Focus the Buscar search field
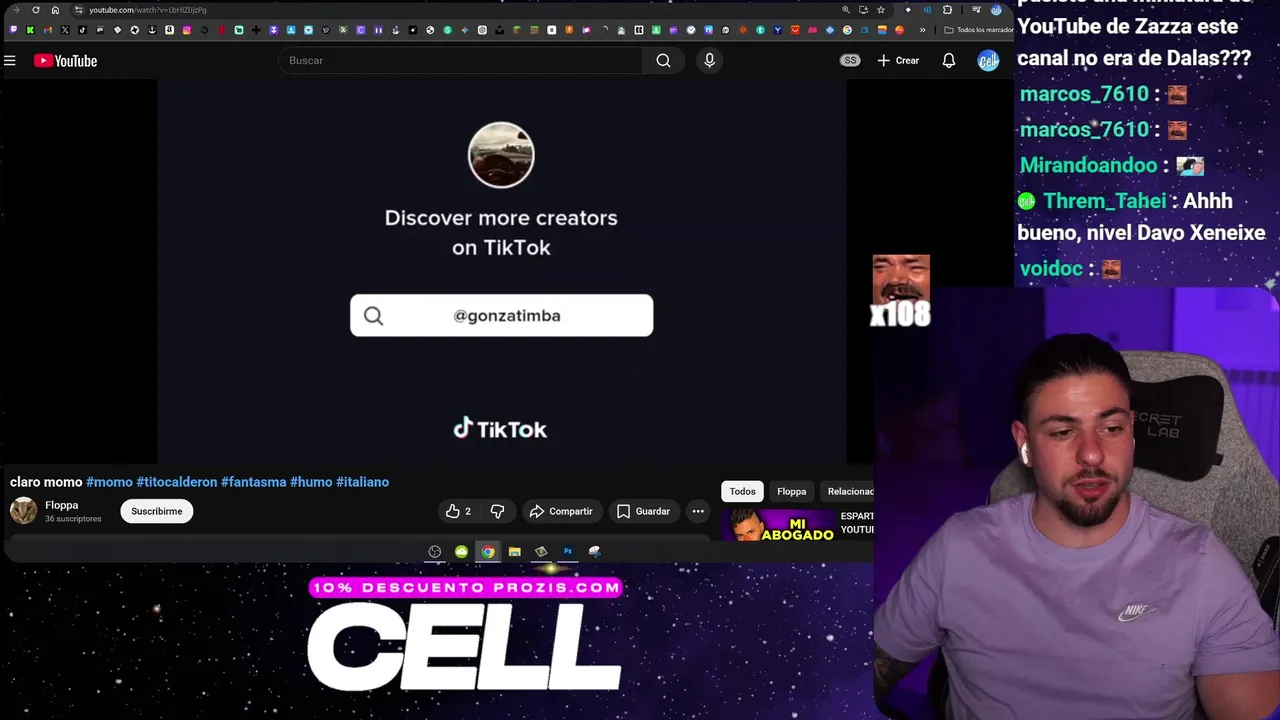Viewport: 1280px width, 720px height. tap(460, 61)
